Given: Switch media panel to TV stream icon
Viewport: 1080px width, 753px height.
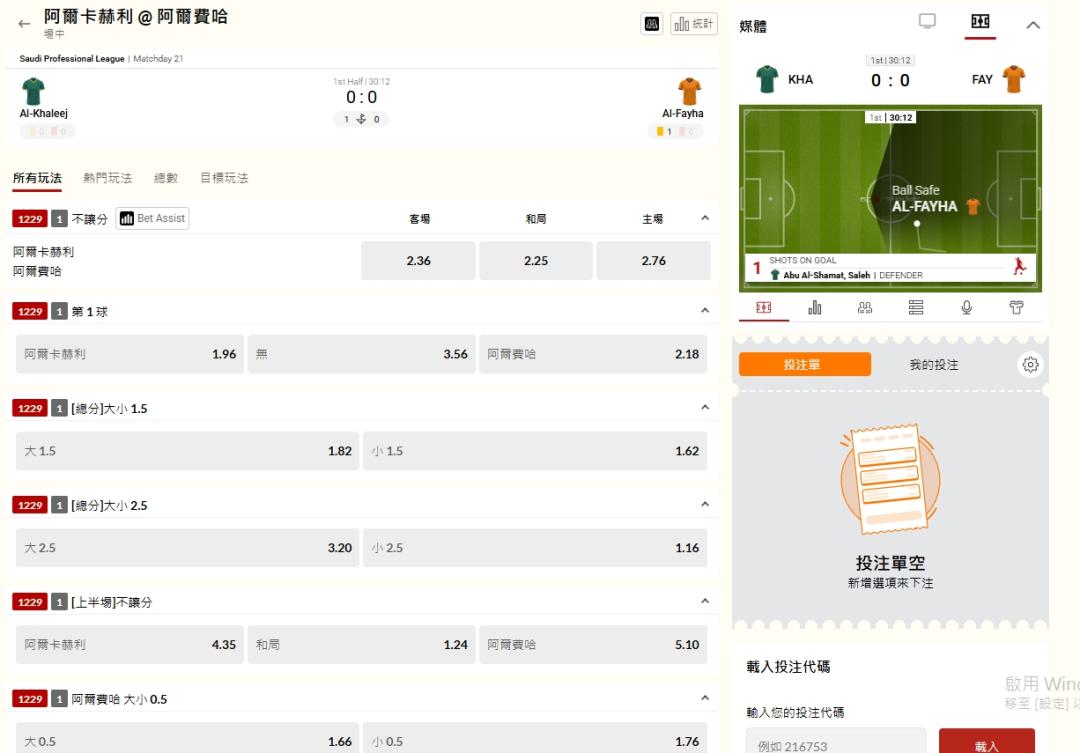Looking at the screenshot, I should coord(927,21).
